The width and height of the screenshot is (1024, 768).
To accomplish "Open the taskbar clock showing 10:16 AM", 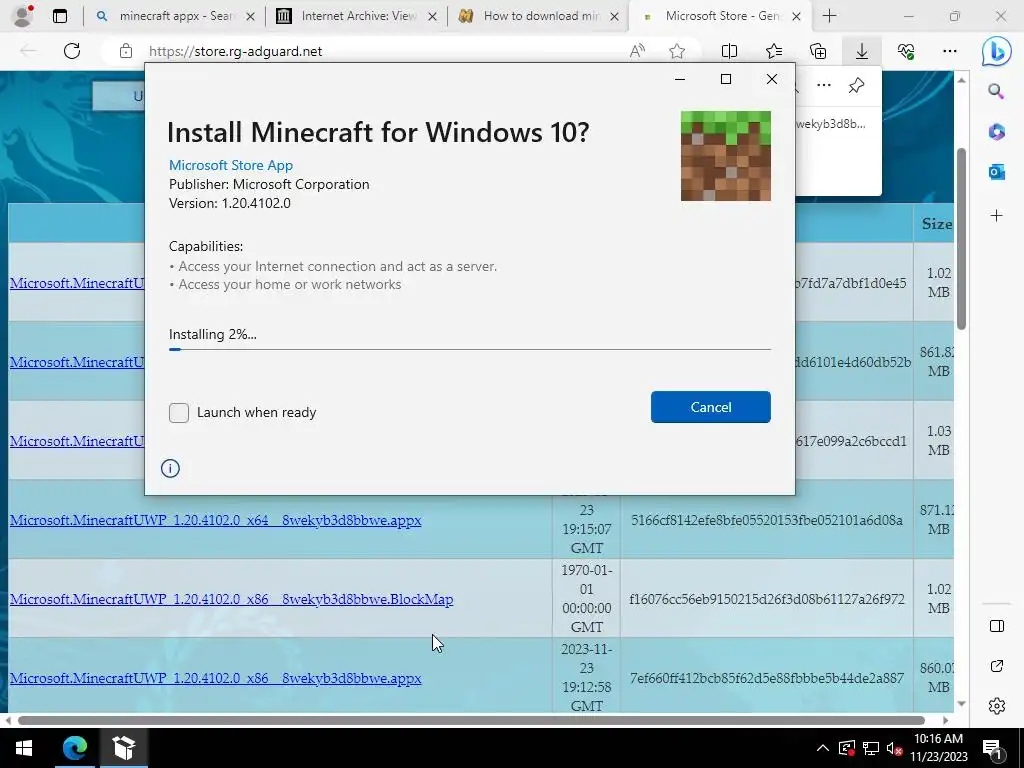I will [x=938, y=748].
